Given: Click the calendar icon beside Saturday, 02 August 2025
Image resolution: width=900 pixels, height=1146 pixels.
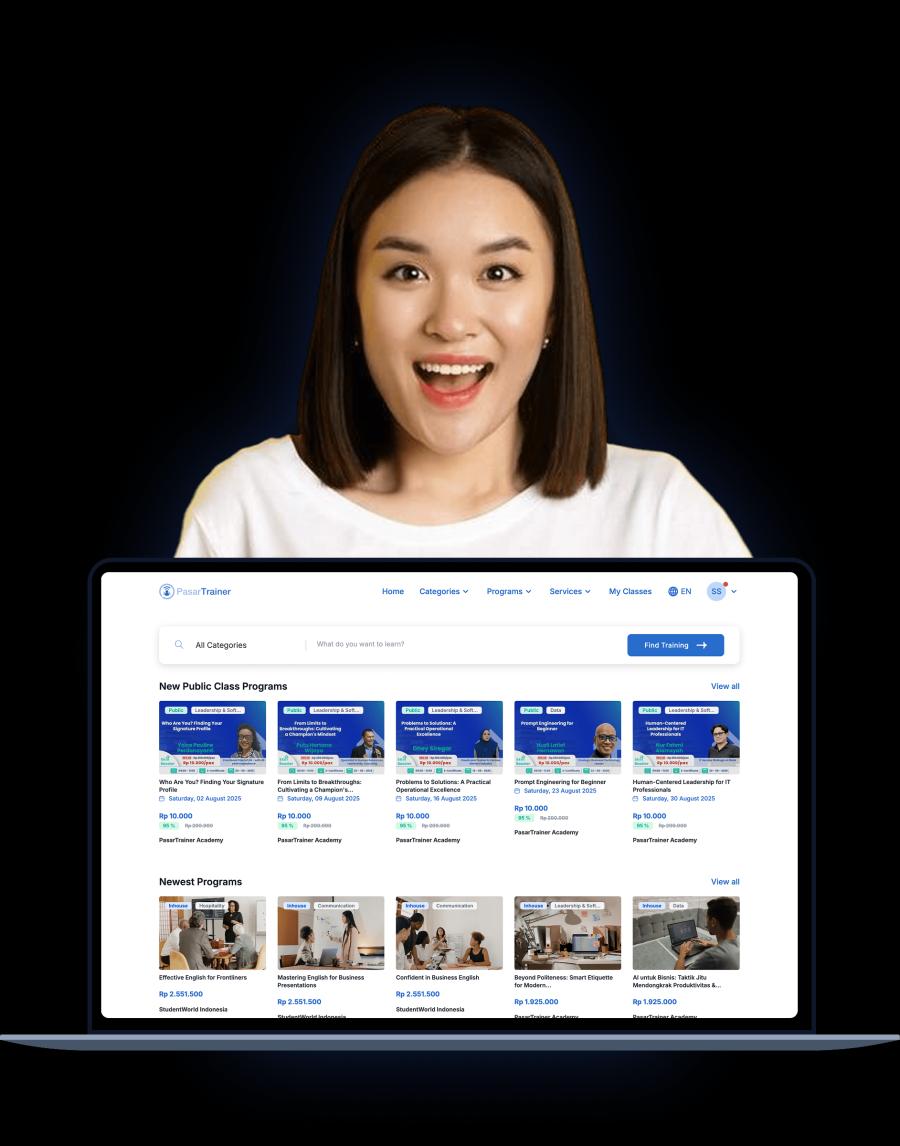Looking at the screenshot, I should click(x=162, y=799).
